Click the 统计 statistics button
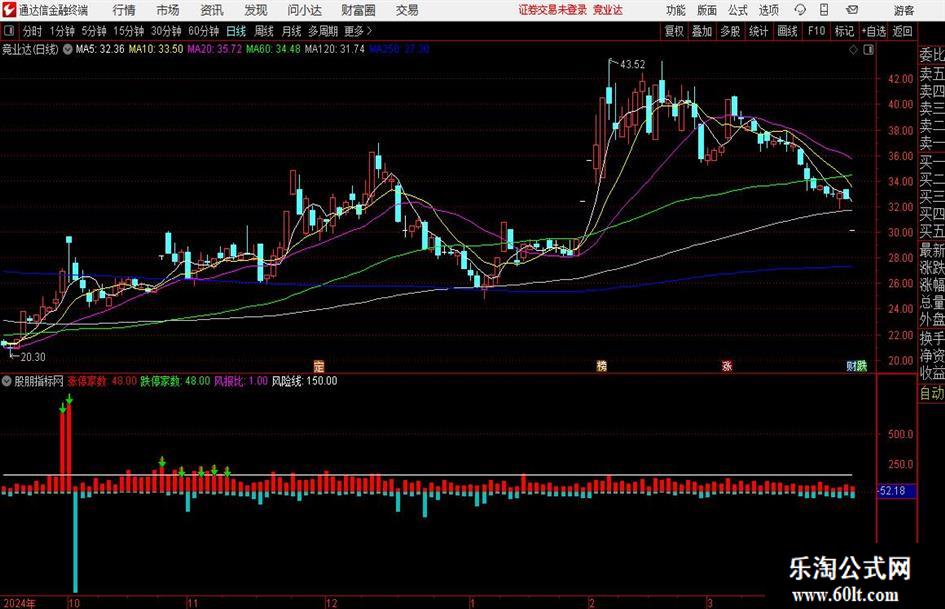The width and height of the screenshot is (945, 609). [758, 31]
